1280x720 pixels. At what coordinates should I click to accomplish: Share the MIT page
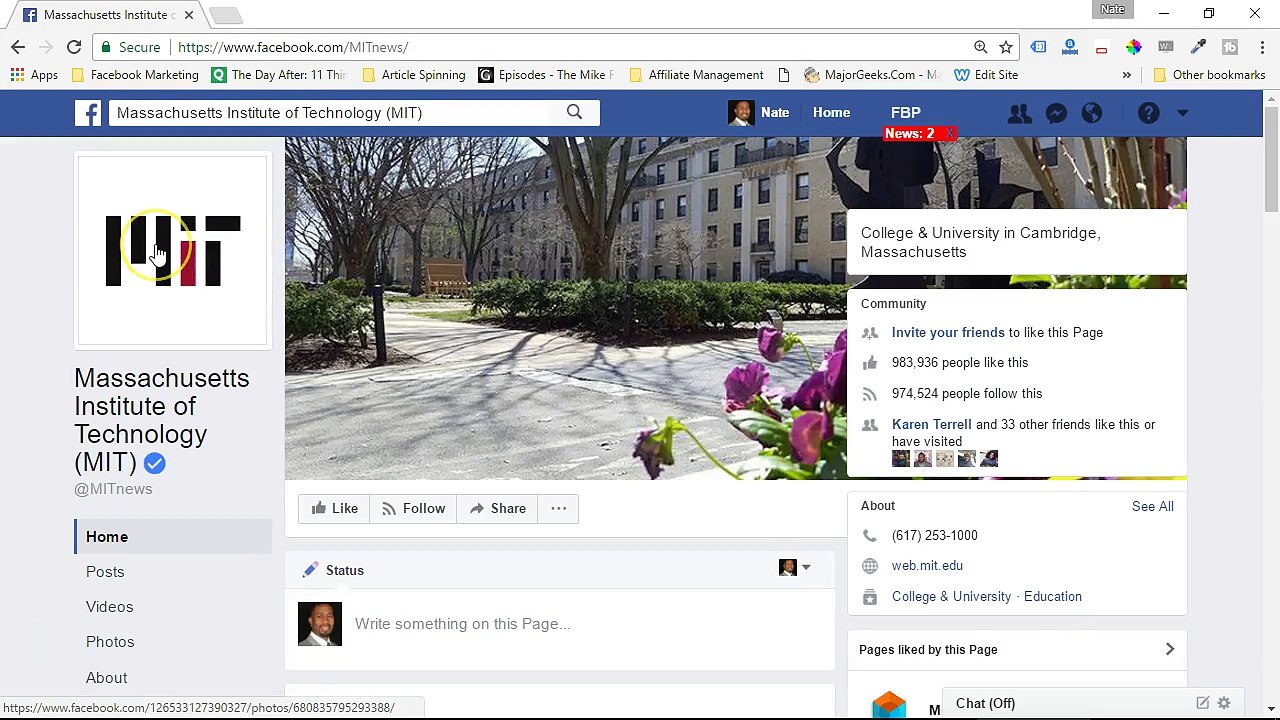497,509
